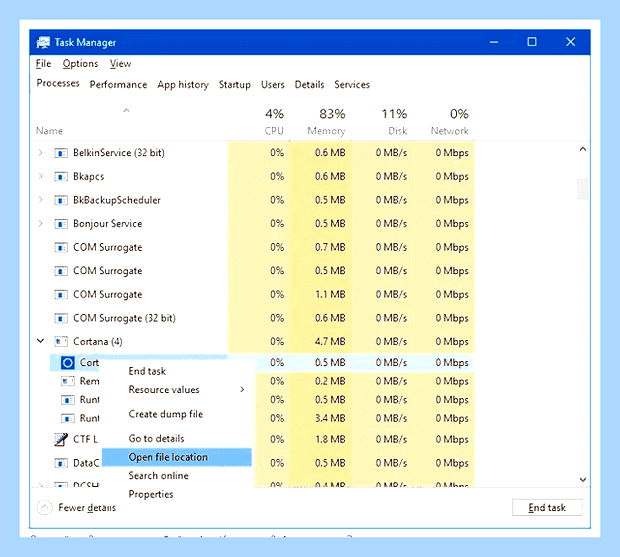Select the Bonjour Service process icon
The image size is (620, 557).
coord(60,224)
